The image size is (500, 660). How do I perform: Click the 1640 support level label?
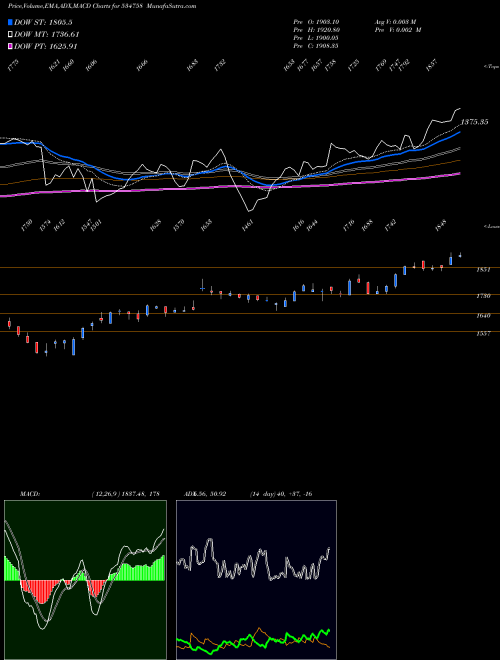click(x=483, y=315)
